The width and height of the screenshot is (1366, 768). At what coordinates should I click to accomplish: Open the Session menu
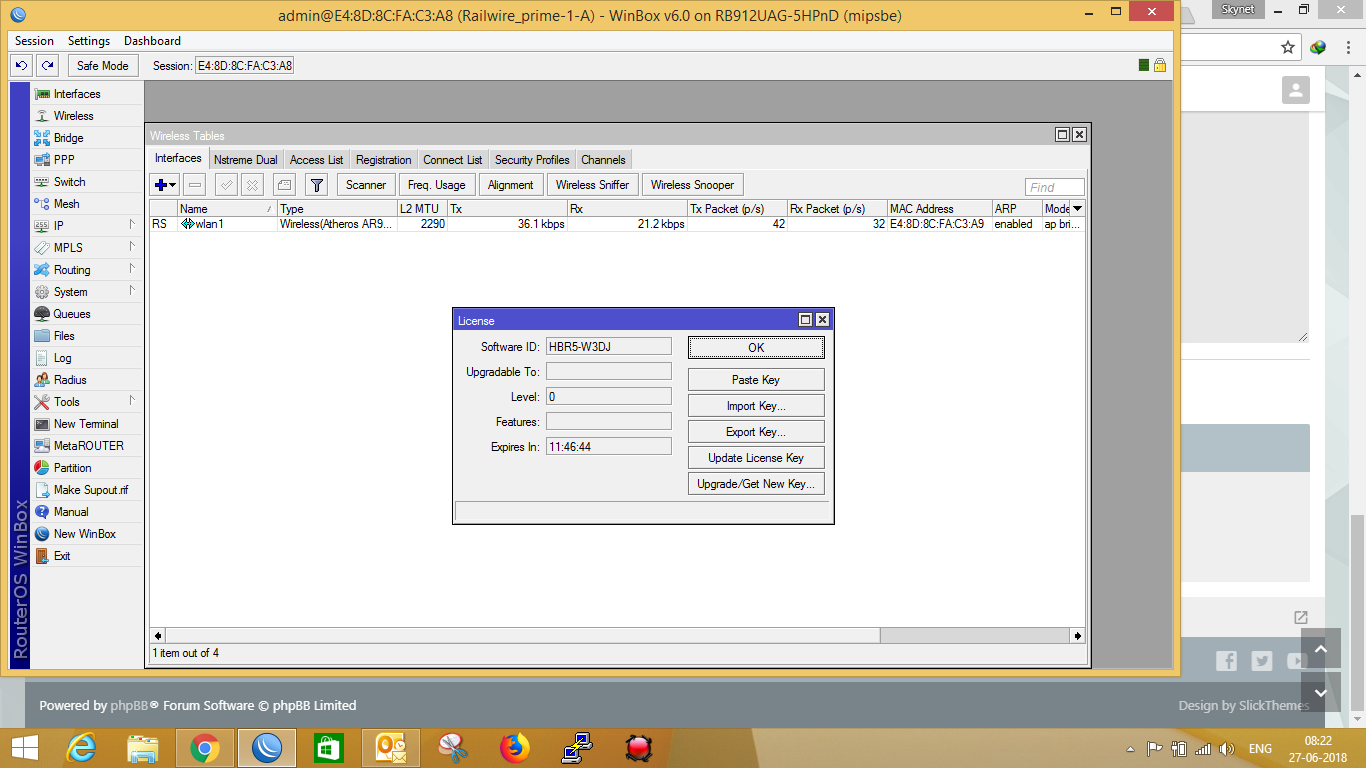click(35, 41)
